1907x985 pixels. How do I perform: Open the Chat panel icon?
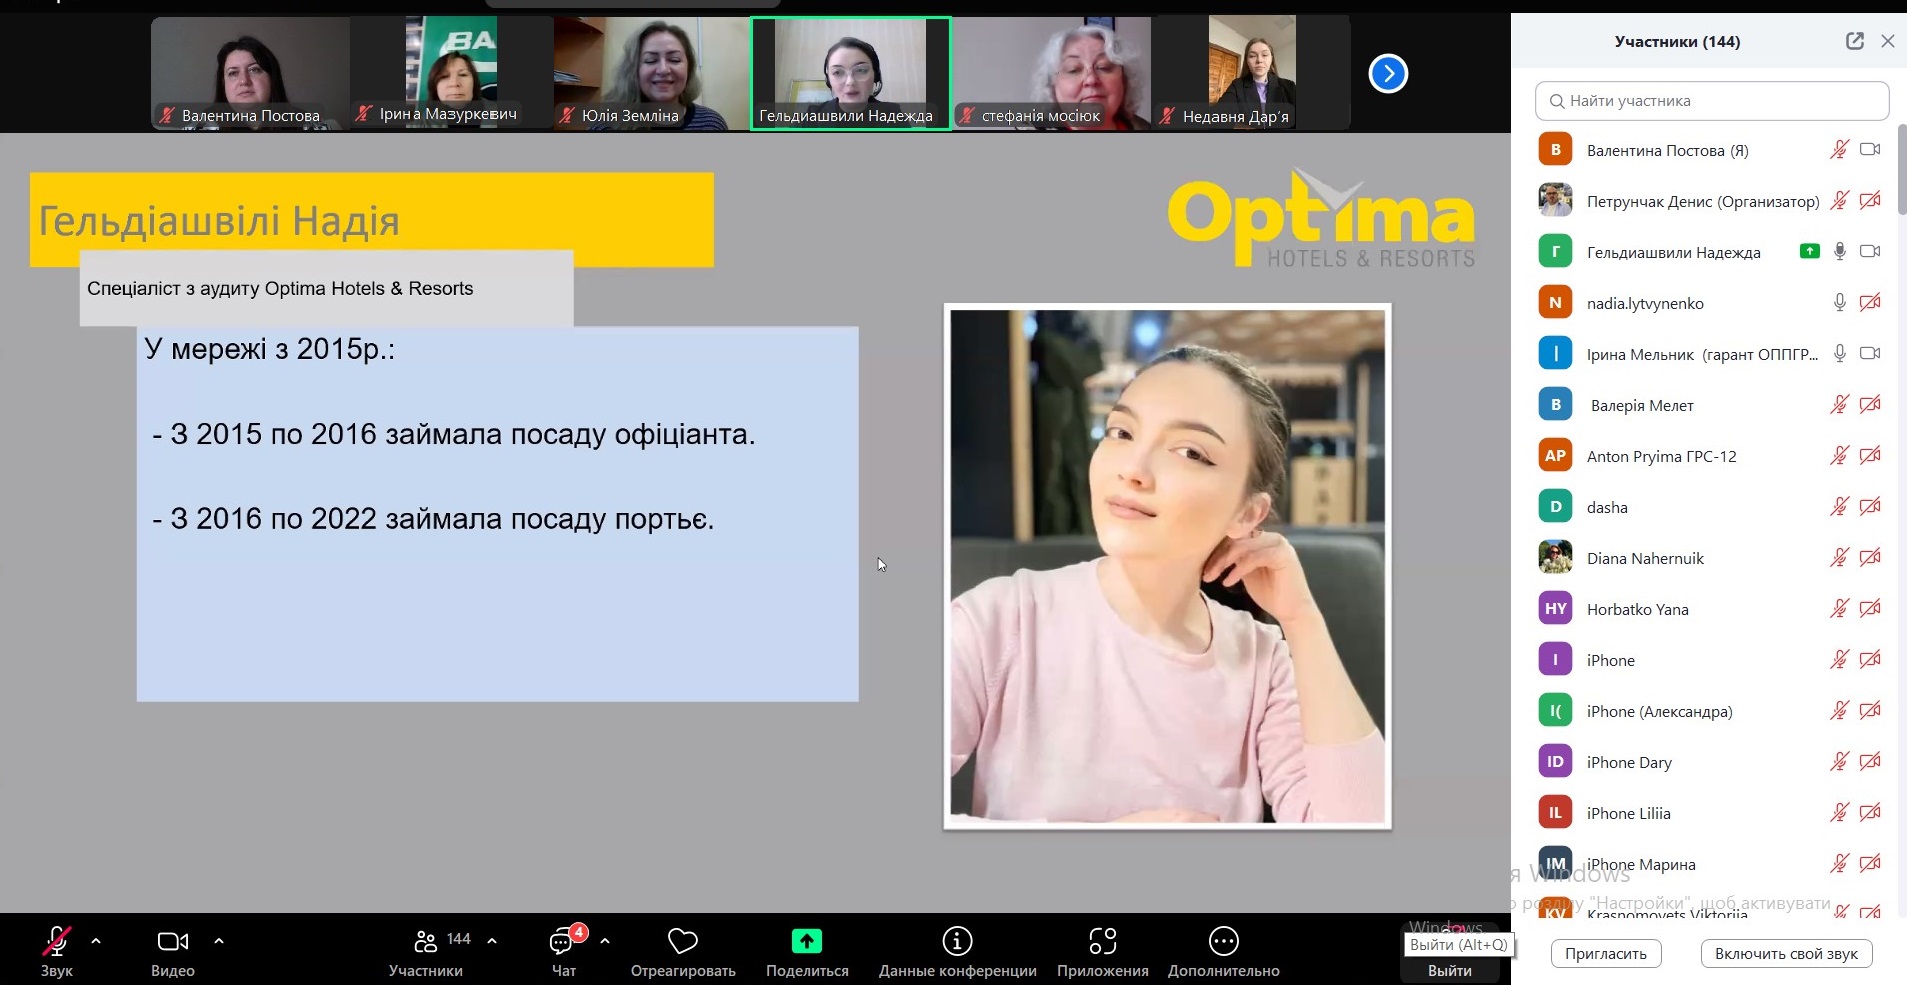[x=563, y=942]
